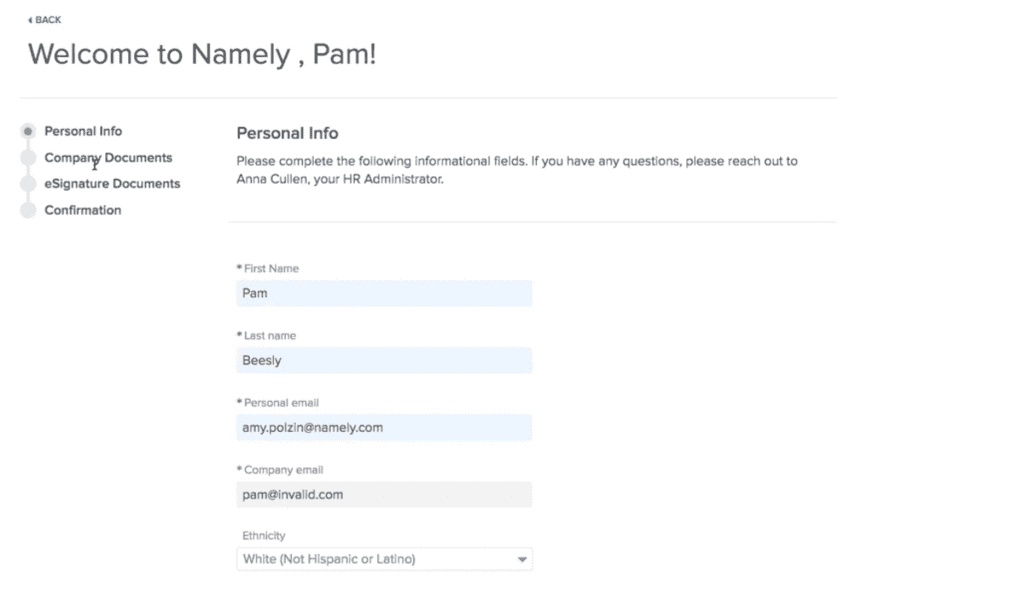The height and width of the screenshot is (594, 1024).
Task: Click the First Name field containing Pam
Action: click(x=384, y=294)
